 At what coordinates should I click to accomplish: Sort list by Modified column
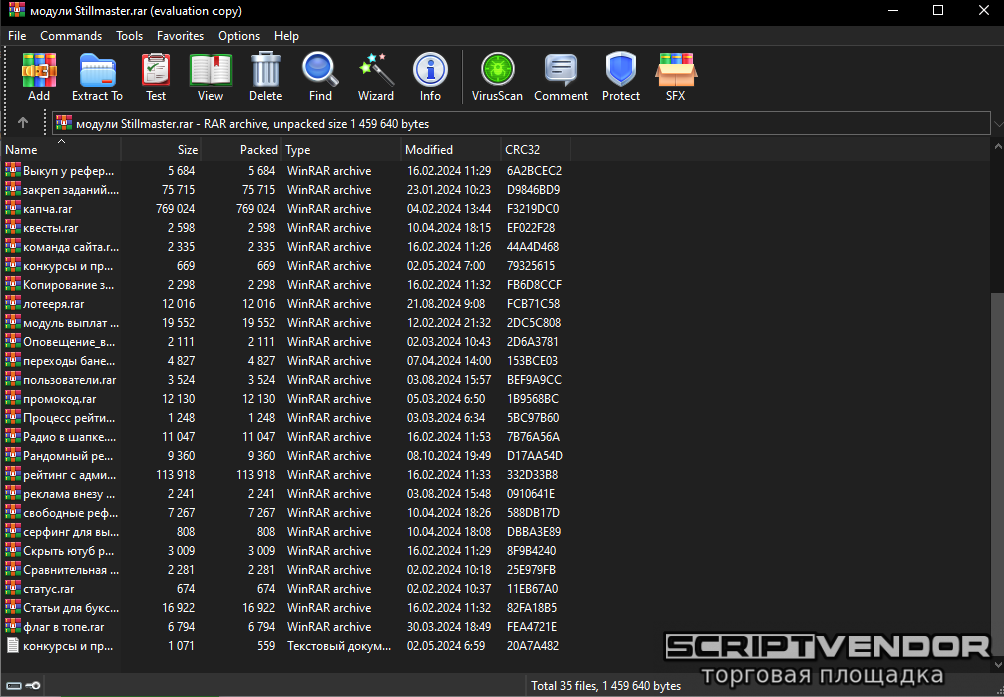pos(448,150)
